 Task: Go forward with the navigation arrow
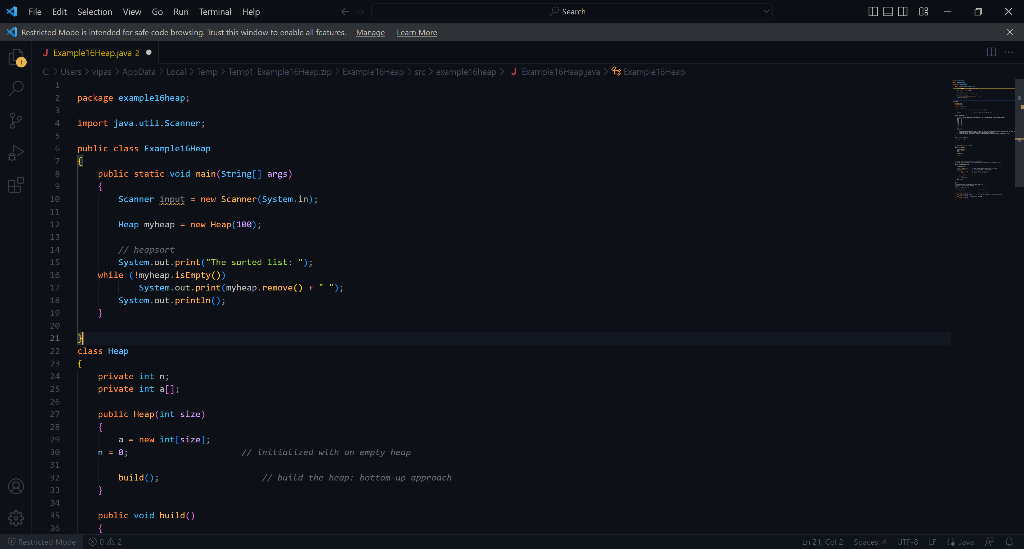click(360, 12)
